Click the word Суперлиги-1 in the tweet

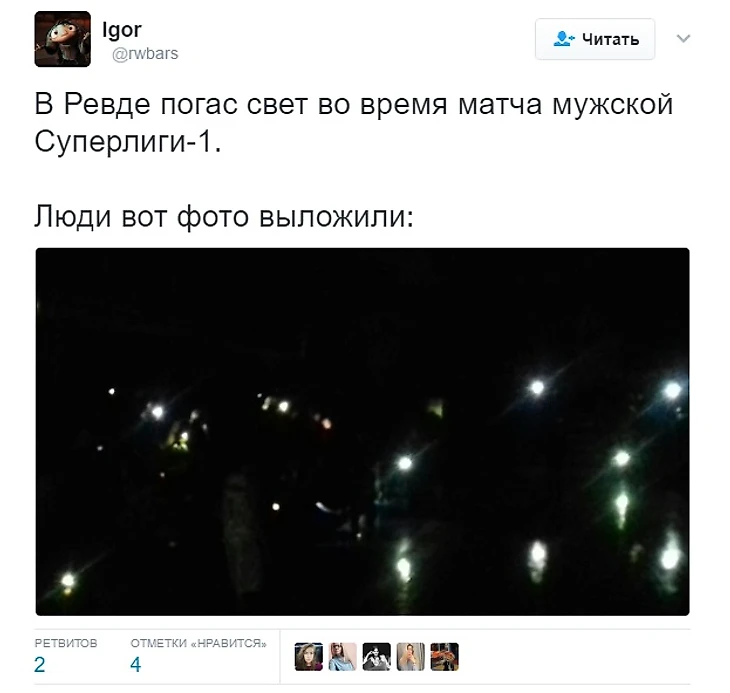[x=128, y=141]
